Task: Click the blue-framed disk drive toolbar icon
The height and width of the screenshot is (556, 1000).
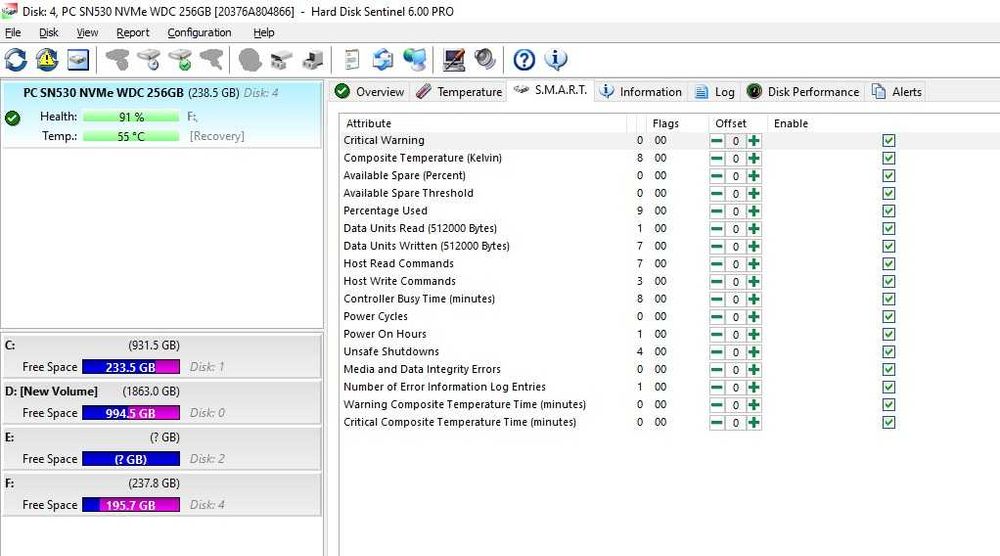Action: point(78,60)
